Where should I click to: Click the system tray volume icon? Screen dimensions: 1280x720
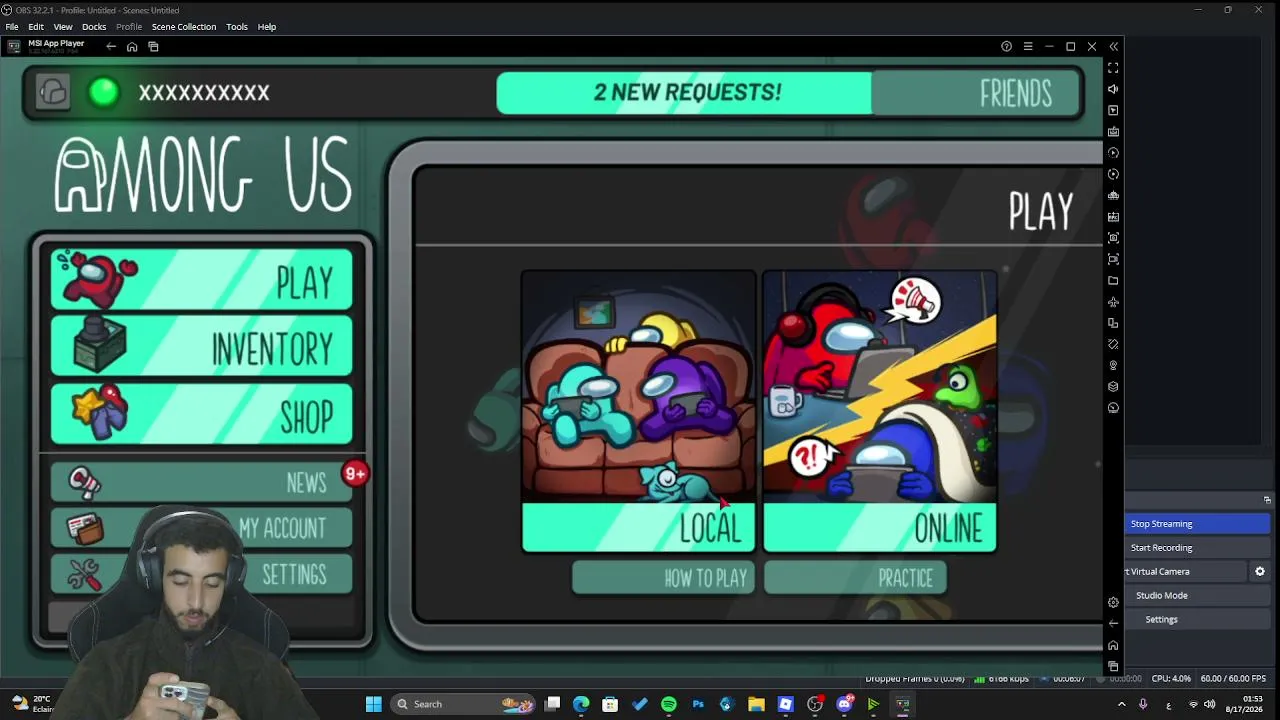[x=1209, y=704]
